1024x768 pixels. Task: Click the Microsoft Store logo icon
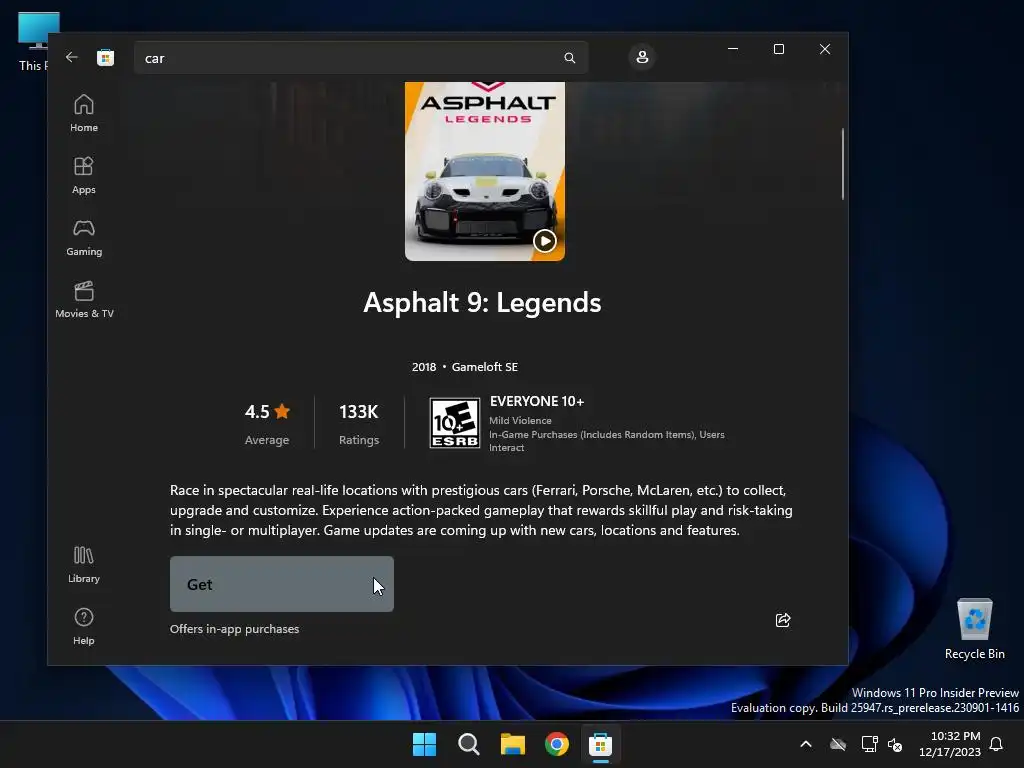coord(105,57)
